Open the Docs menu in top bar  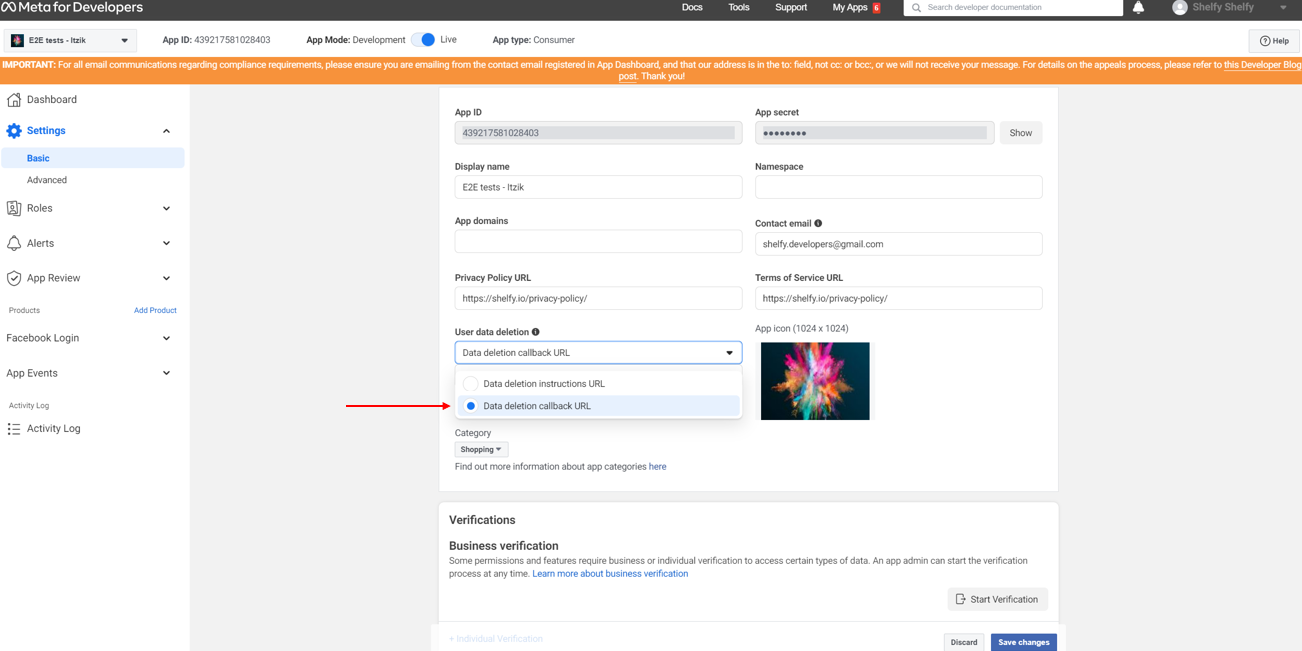pyautogui.click(x=692, y=8)
